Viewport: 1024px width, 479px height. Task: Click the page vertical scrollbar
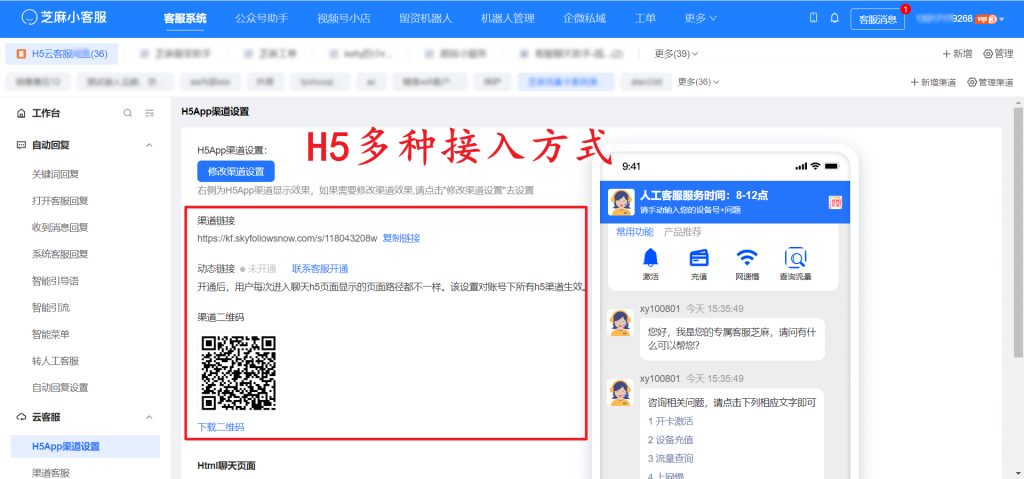pos(1018,235)
